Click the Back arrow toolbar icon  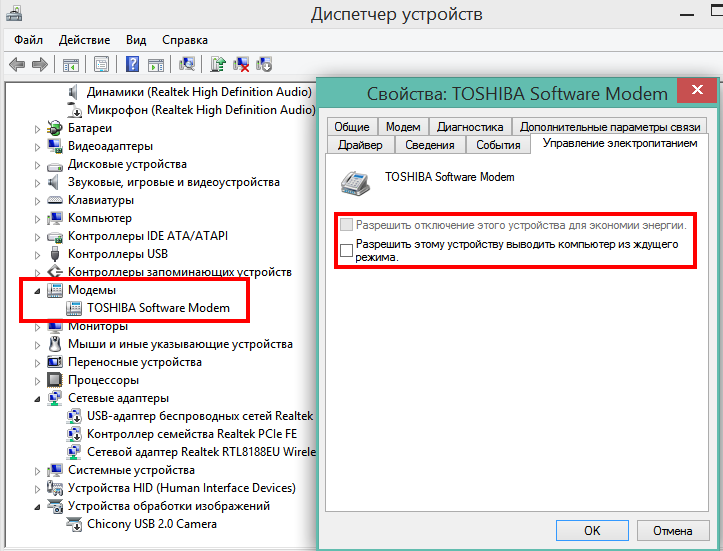pyautogui.click(x=17, y=64)
